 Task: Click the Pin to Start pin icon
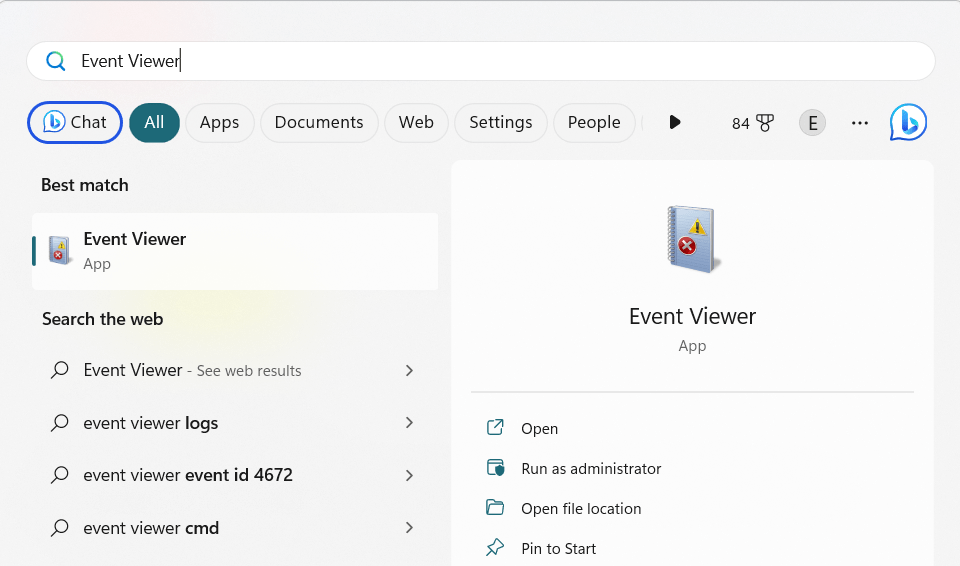point(495,548)
